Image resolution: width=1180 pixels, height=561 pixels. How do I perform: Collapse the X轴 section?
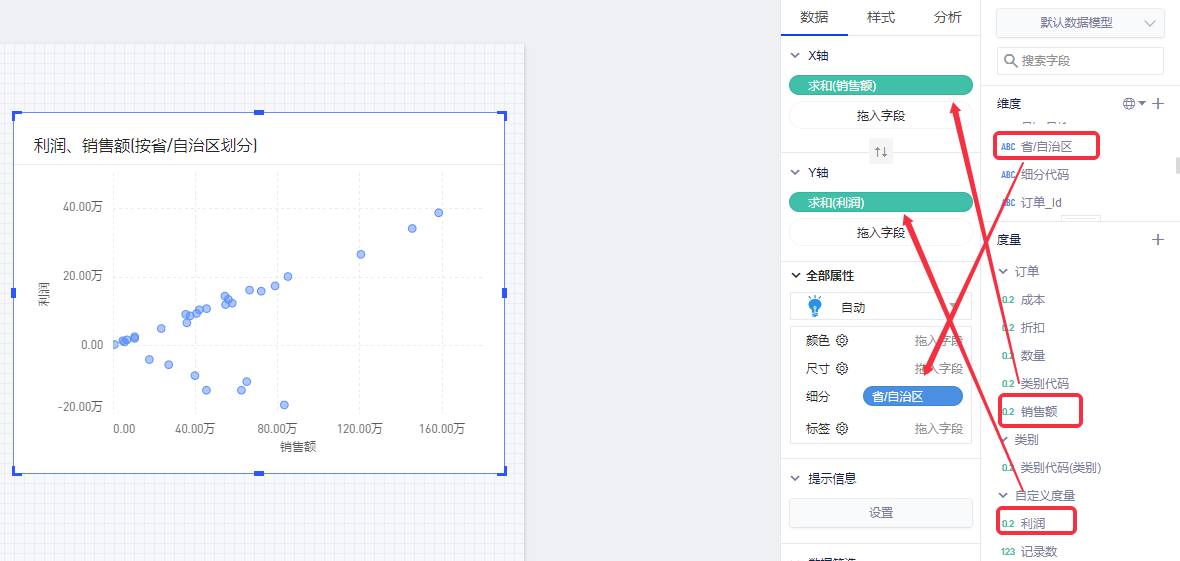tap(796, 56)
